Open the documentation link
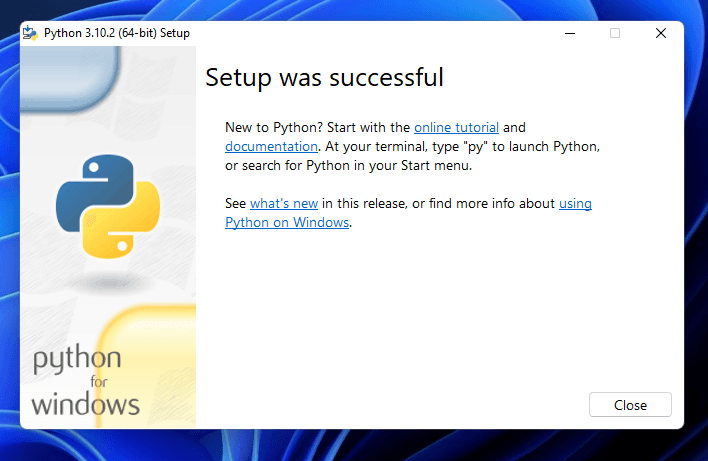This screenshot has height=461, width=708. [x=271, y=146]
